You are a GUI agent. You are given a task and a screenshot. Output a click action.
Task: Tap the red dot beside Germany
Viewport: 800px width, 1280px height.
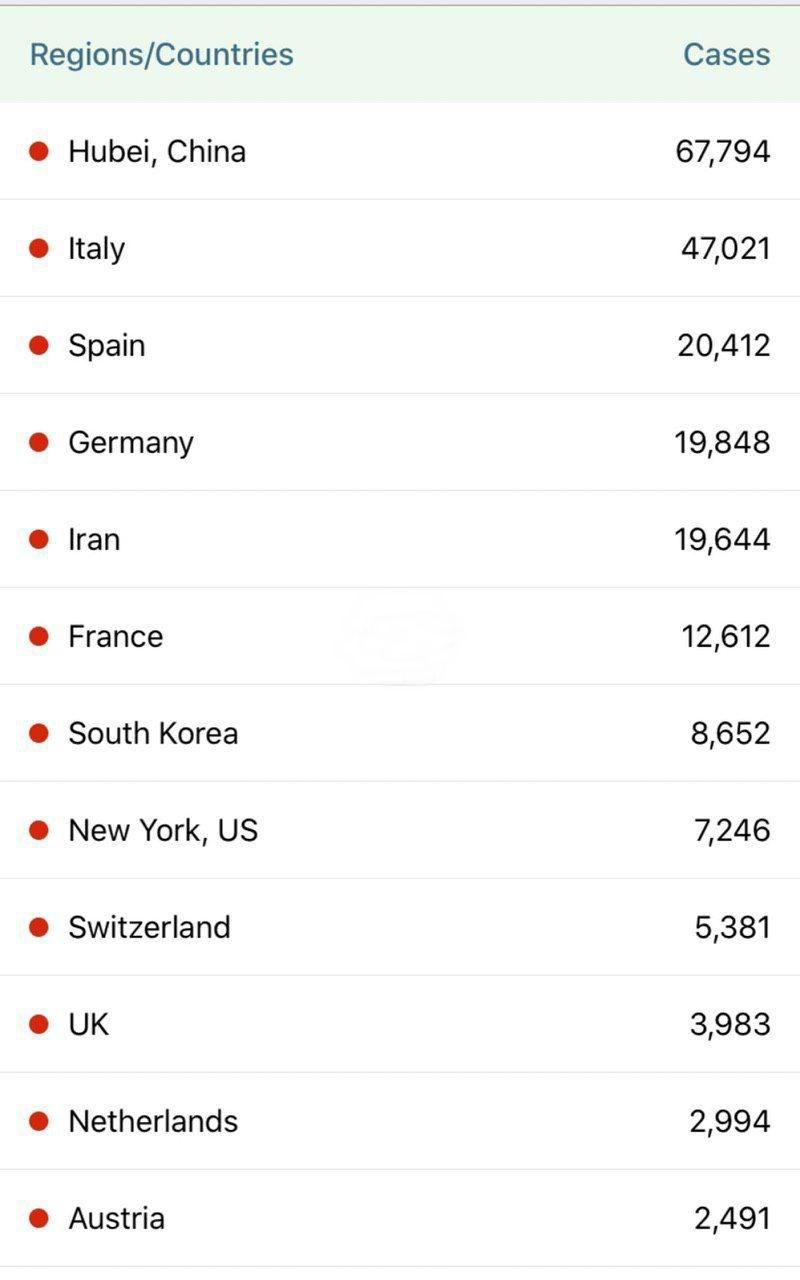39,442
